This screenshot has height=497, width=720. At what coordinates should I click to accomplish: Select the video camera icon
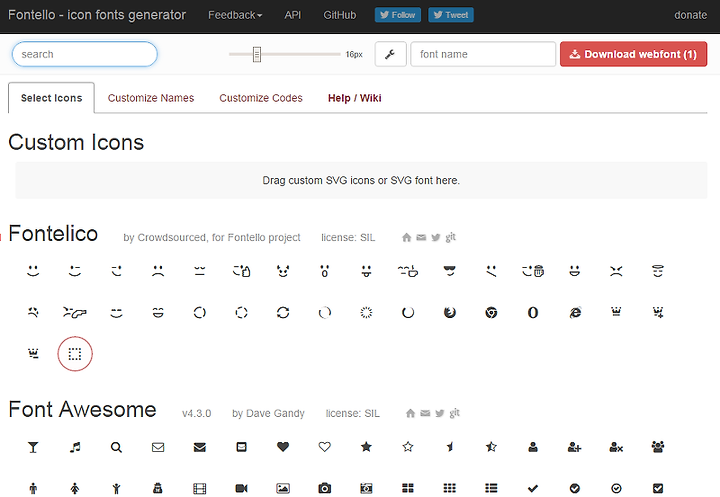pyautogui.click(x=241, y=488)
